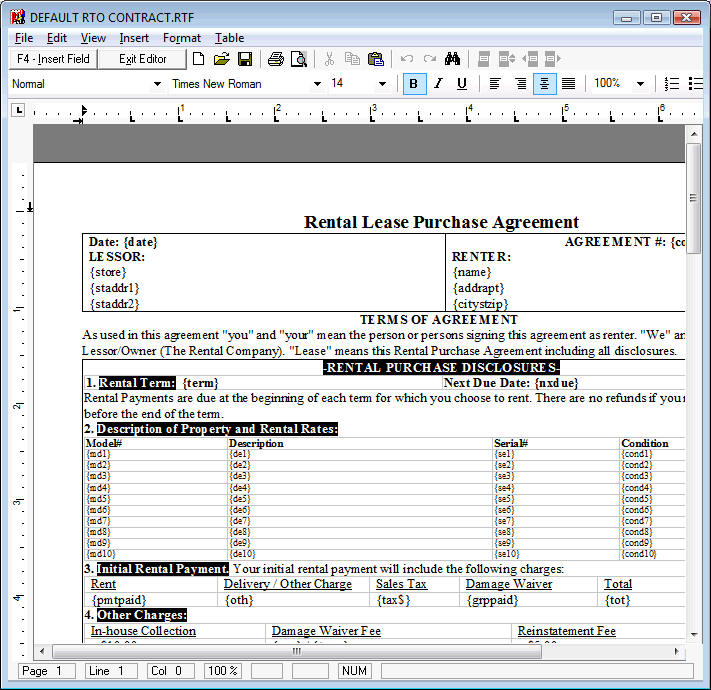Click the Paste clipboard icon
Screen dimensions: 711x690
click(x=376, y=59)
